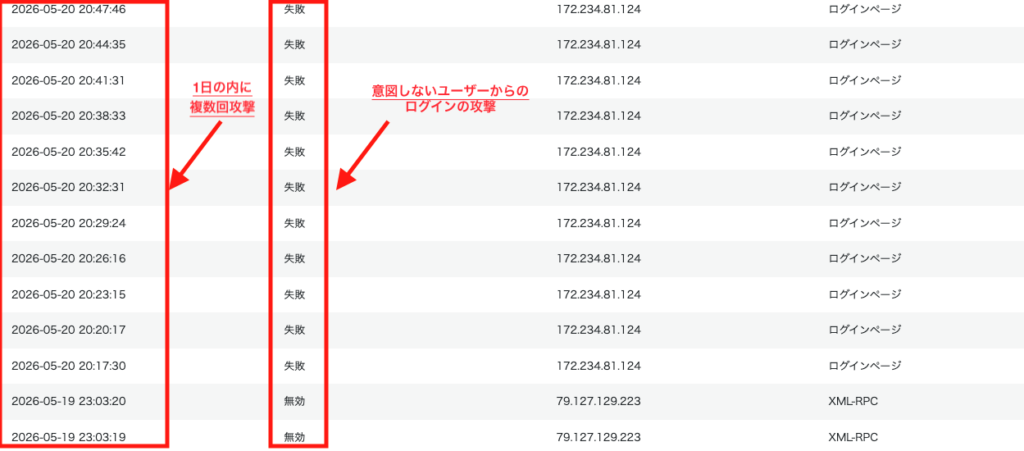1024x451 pixels.
Task: Select the timestamp 2026-05-19 23:03:19
Action: click(69, 437)
